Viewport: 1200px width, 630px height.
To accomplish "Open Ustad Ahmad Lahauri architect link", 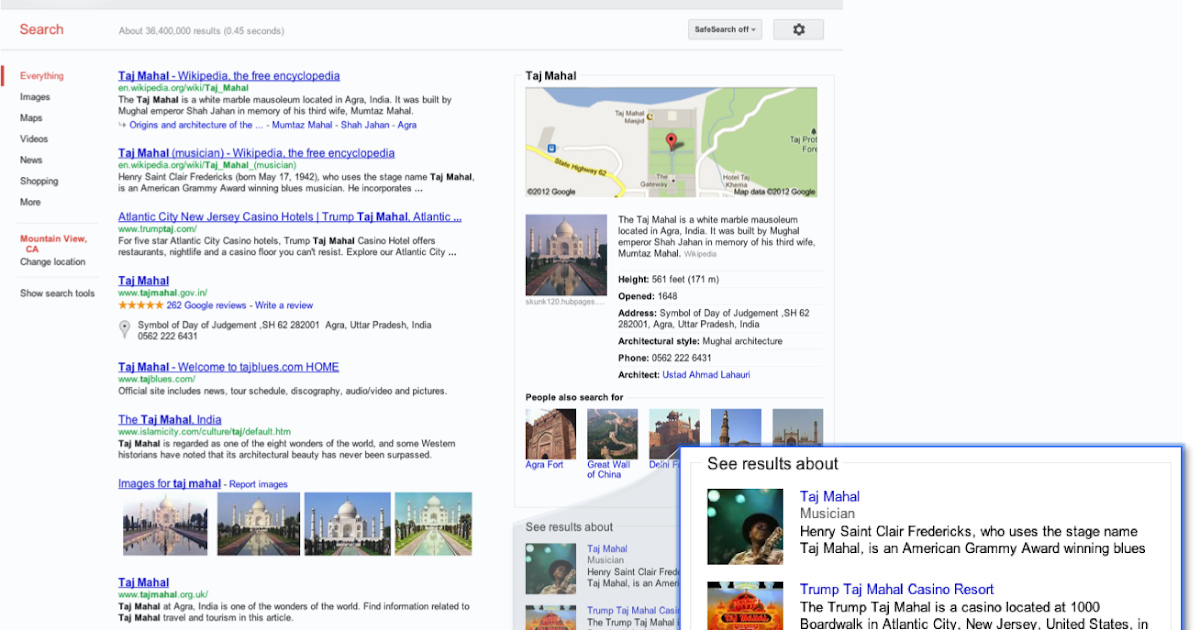I will coord(706,375).
